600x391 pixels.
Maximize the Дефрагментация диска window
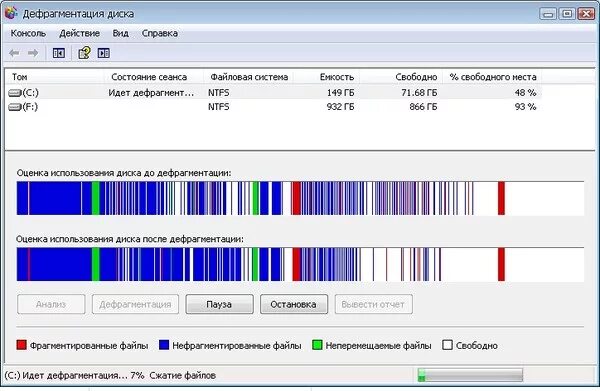pyautogui.click(x=567, y=14)
